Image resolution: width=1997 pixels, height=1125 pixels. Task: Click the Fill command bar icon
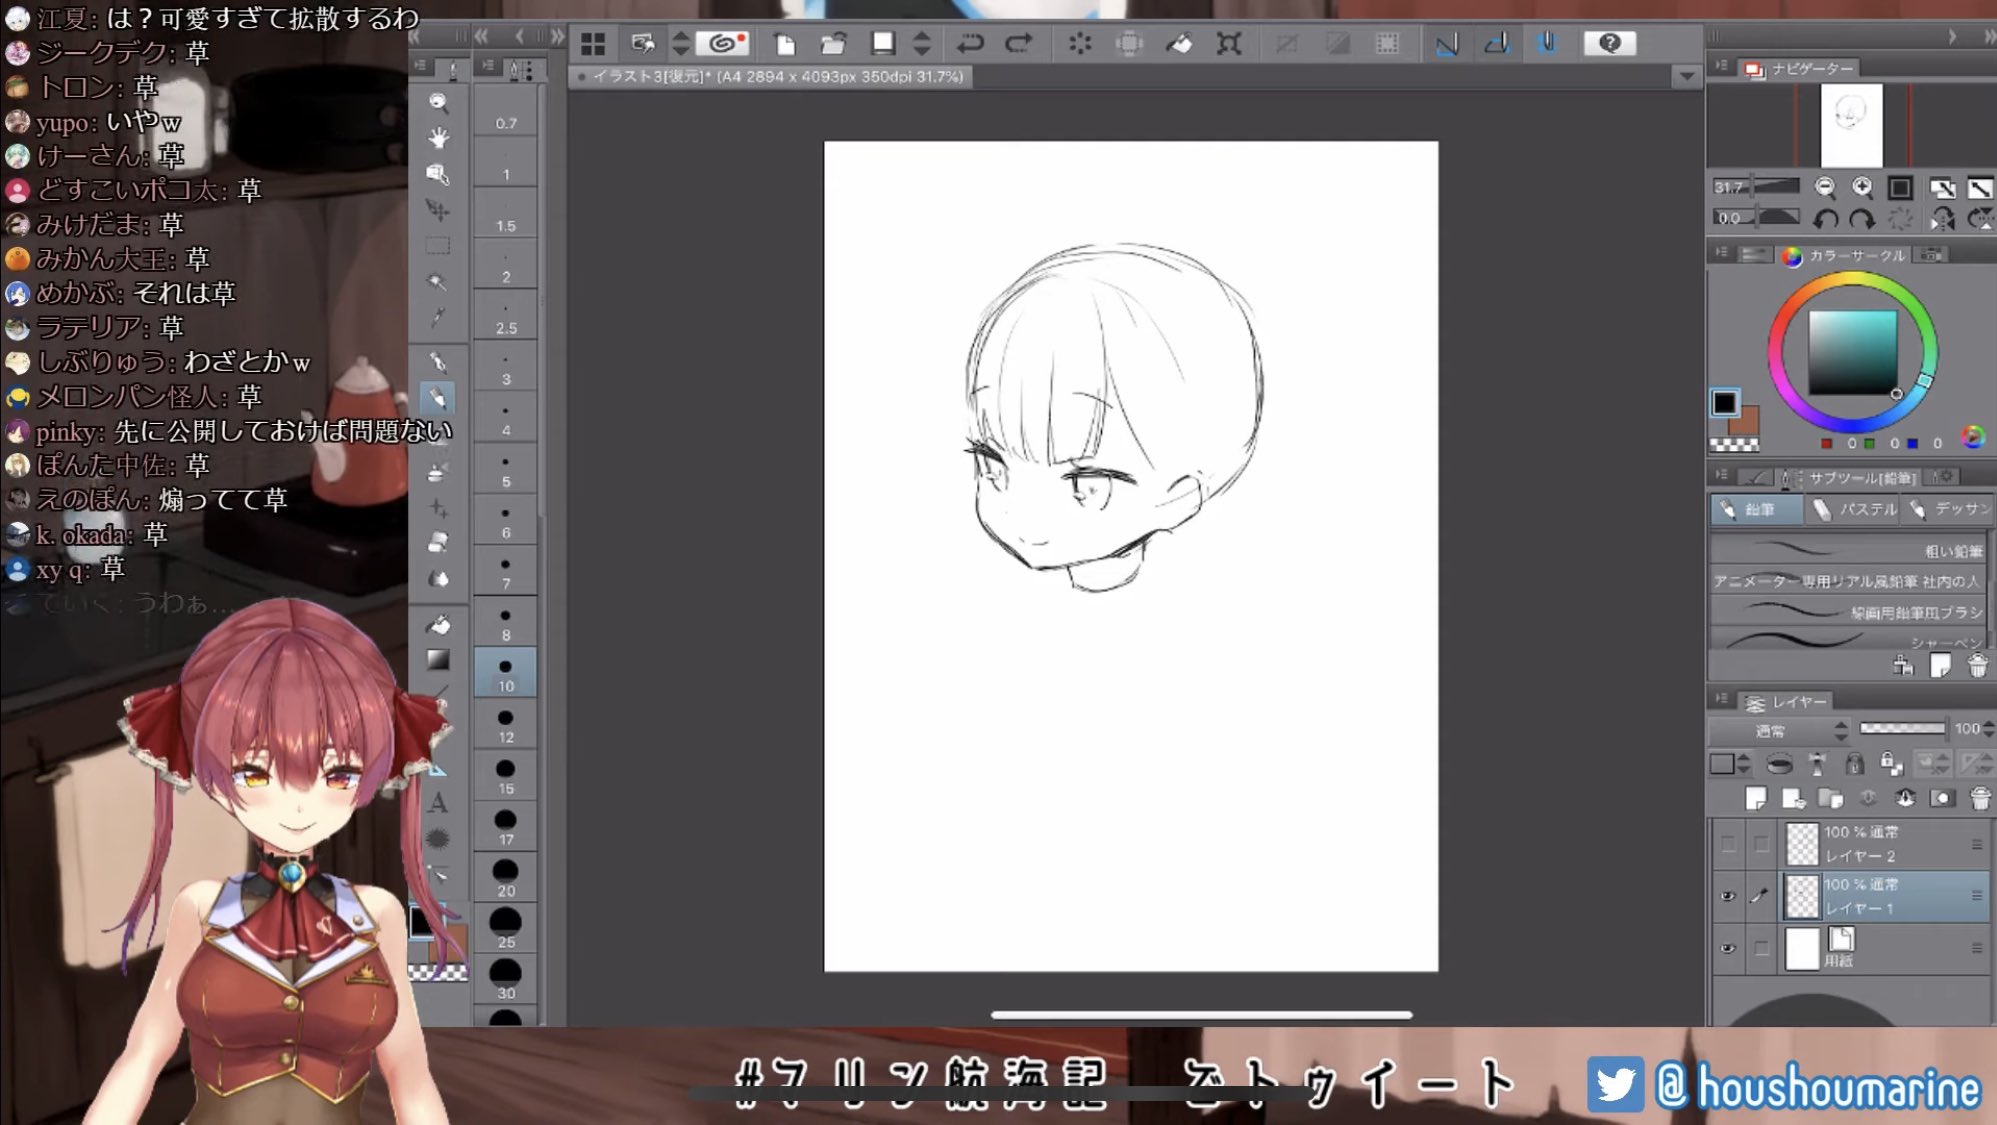1179,43
